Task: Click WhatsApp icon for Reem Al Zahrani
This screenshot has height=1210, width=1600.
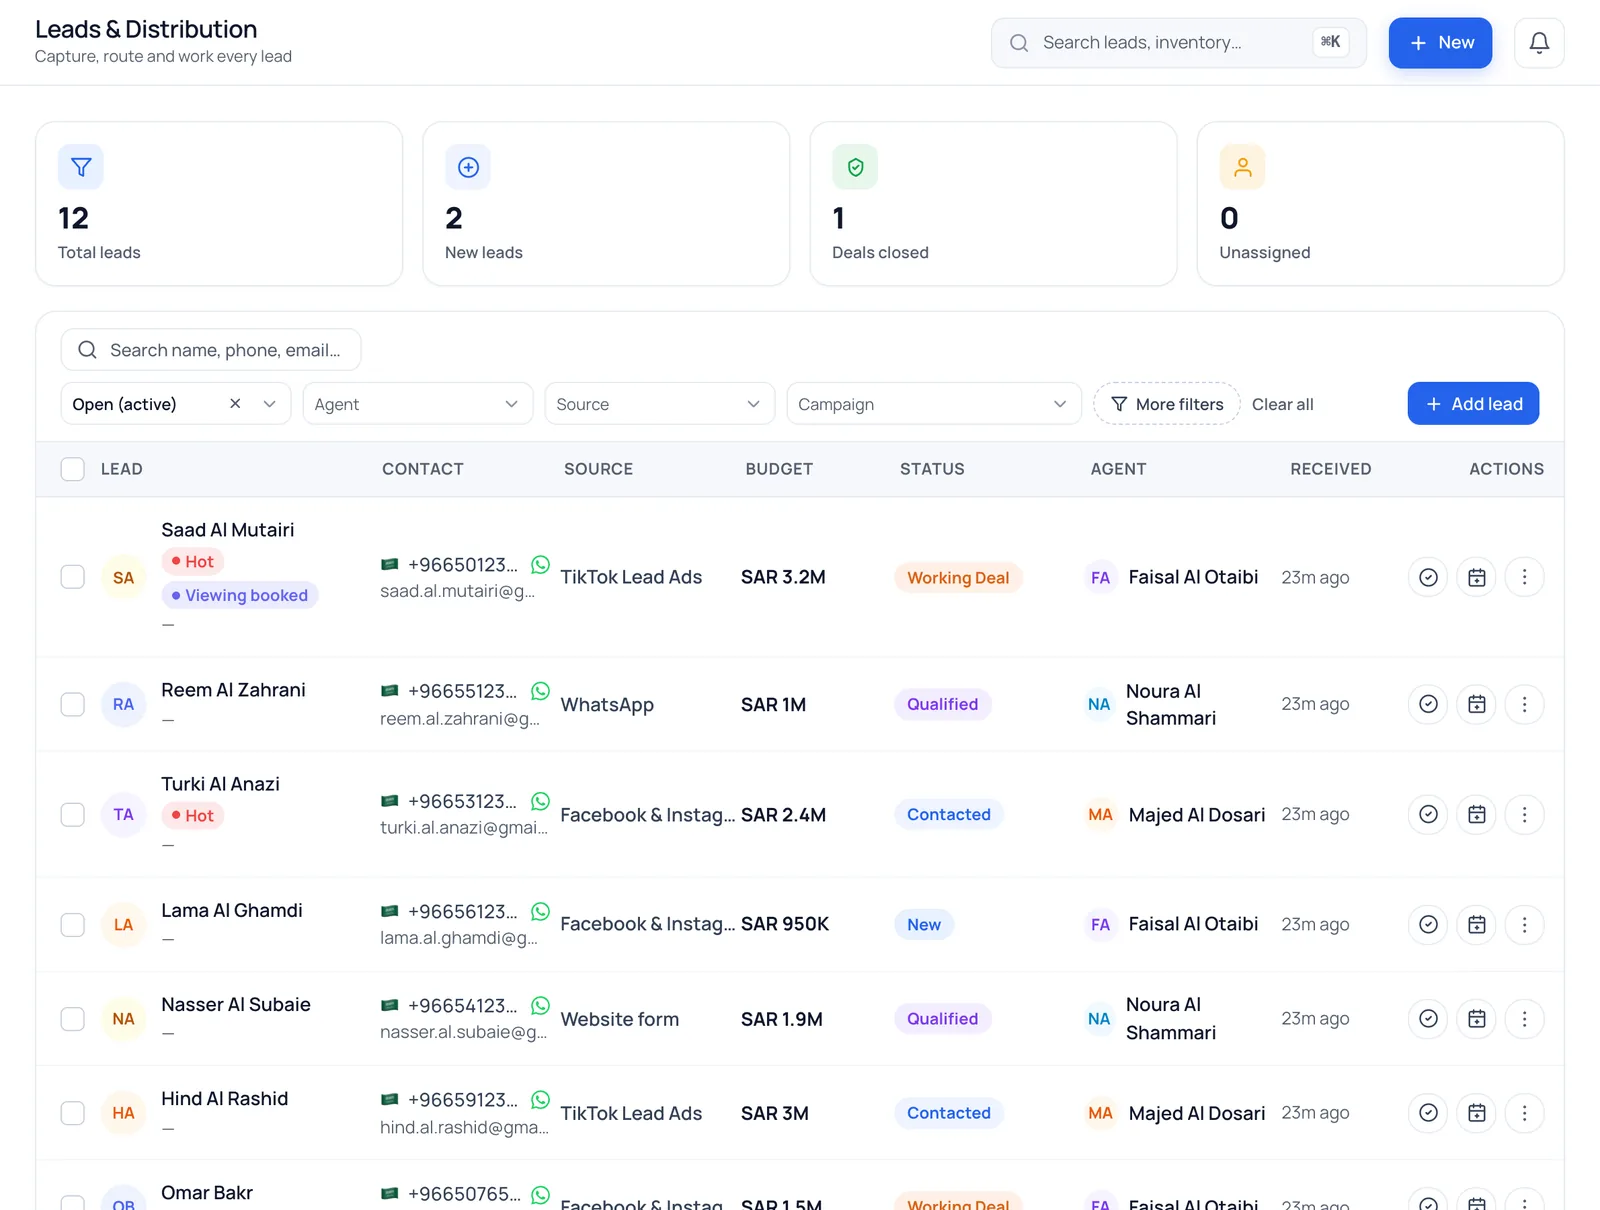Action: pyautogui.click(x=540, y=691)
